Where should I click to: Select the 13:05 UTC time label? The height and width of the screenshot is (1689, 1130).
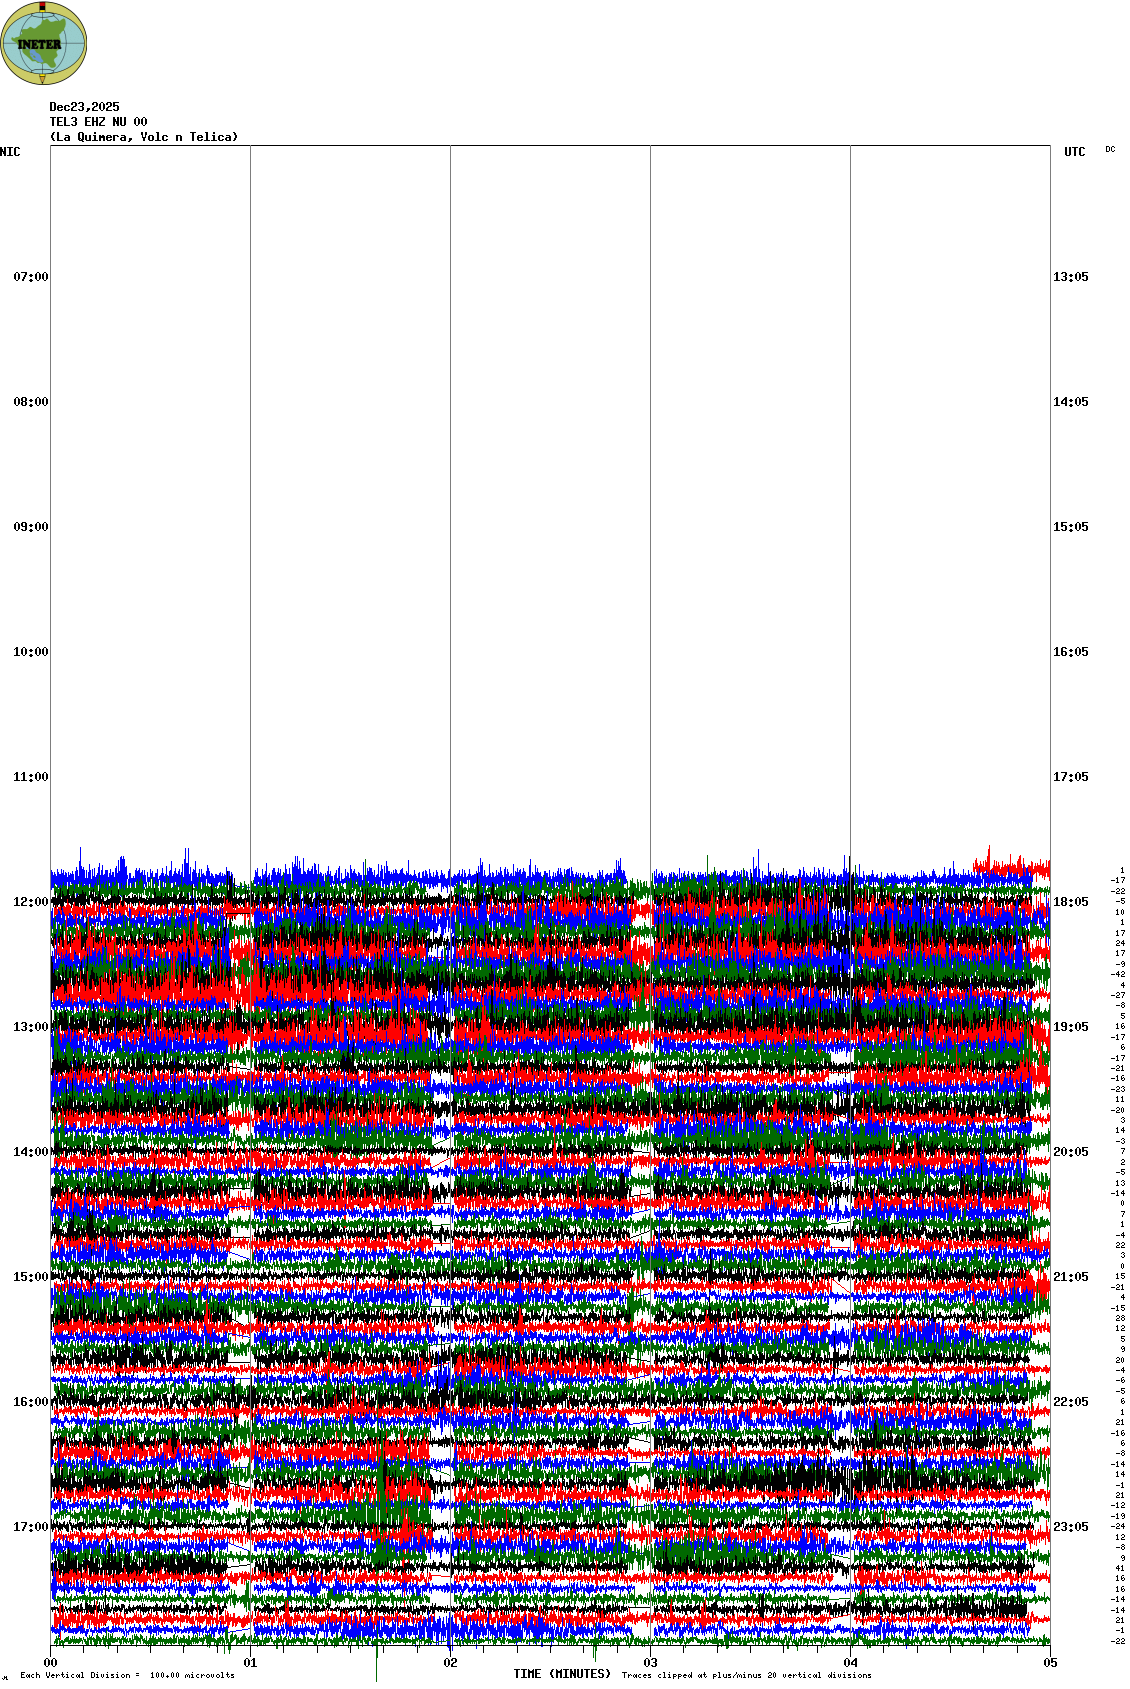(1070, 277)
